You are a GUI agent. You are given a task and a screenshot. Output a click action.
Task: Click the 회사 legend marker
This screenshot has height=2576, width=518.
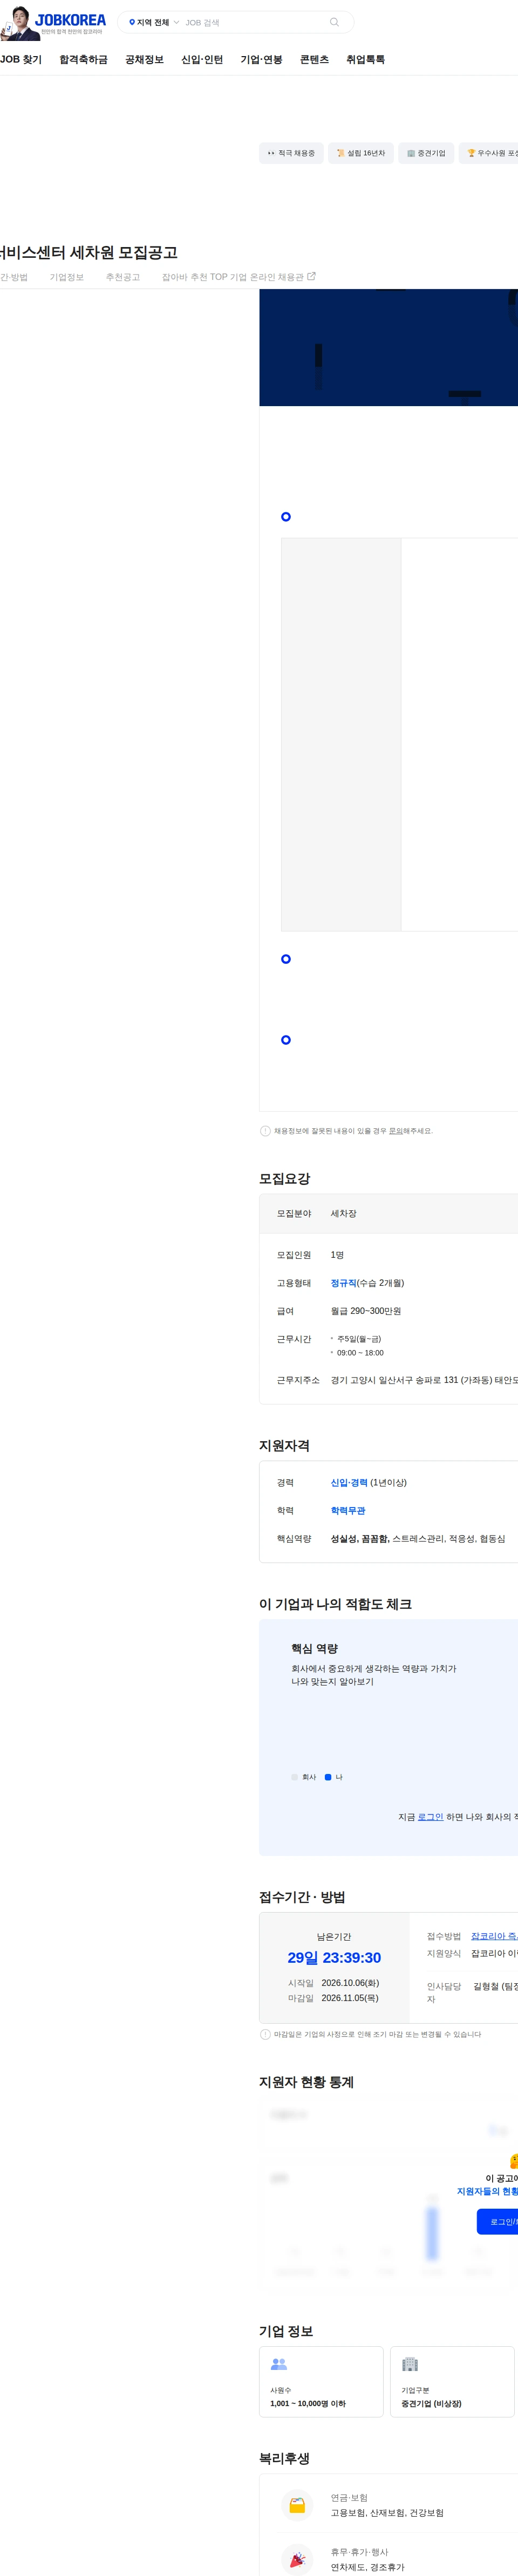(295, 1777)
